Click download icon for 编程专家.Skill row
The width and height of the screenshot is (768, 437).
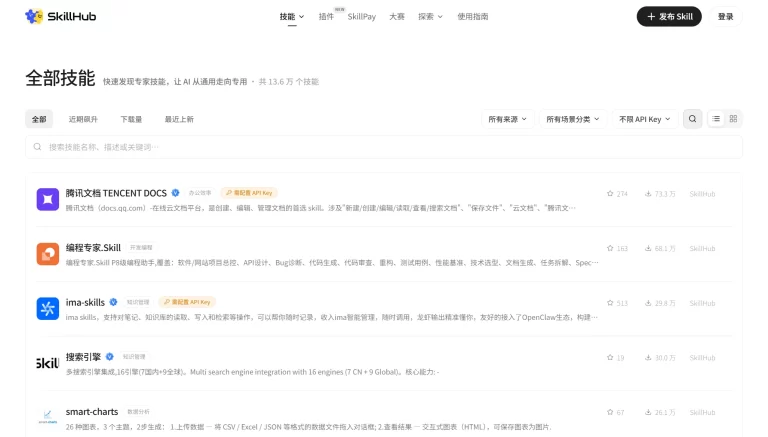click(648, 248)
